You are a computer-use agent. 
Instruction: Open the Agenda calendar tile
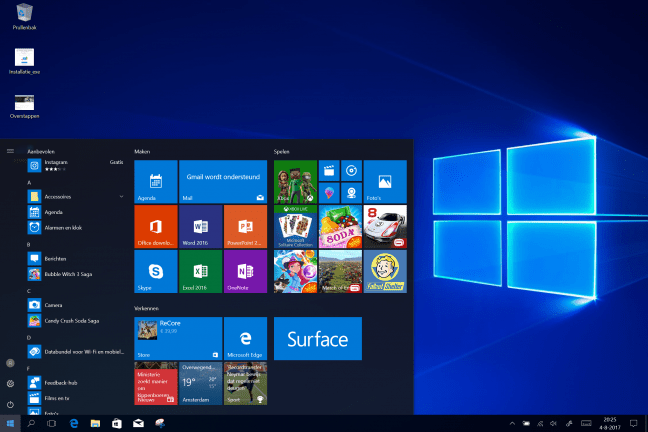156,181
